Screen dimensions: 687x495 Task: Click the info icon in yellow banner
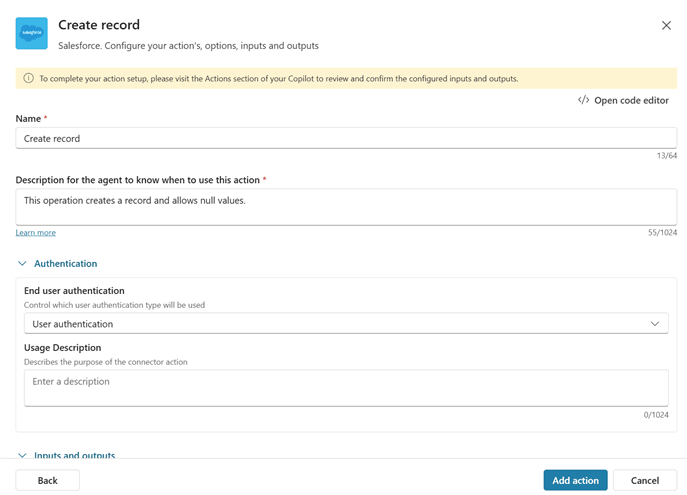(28, 78)
